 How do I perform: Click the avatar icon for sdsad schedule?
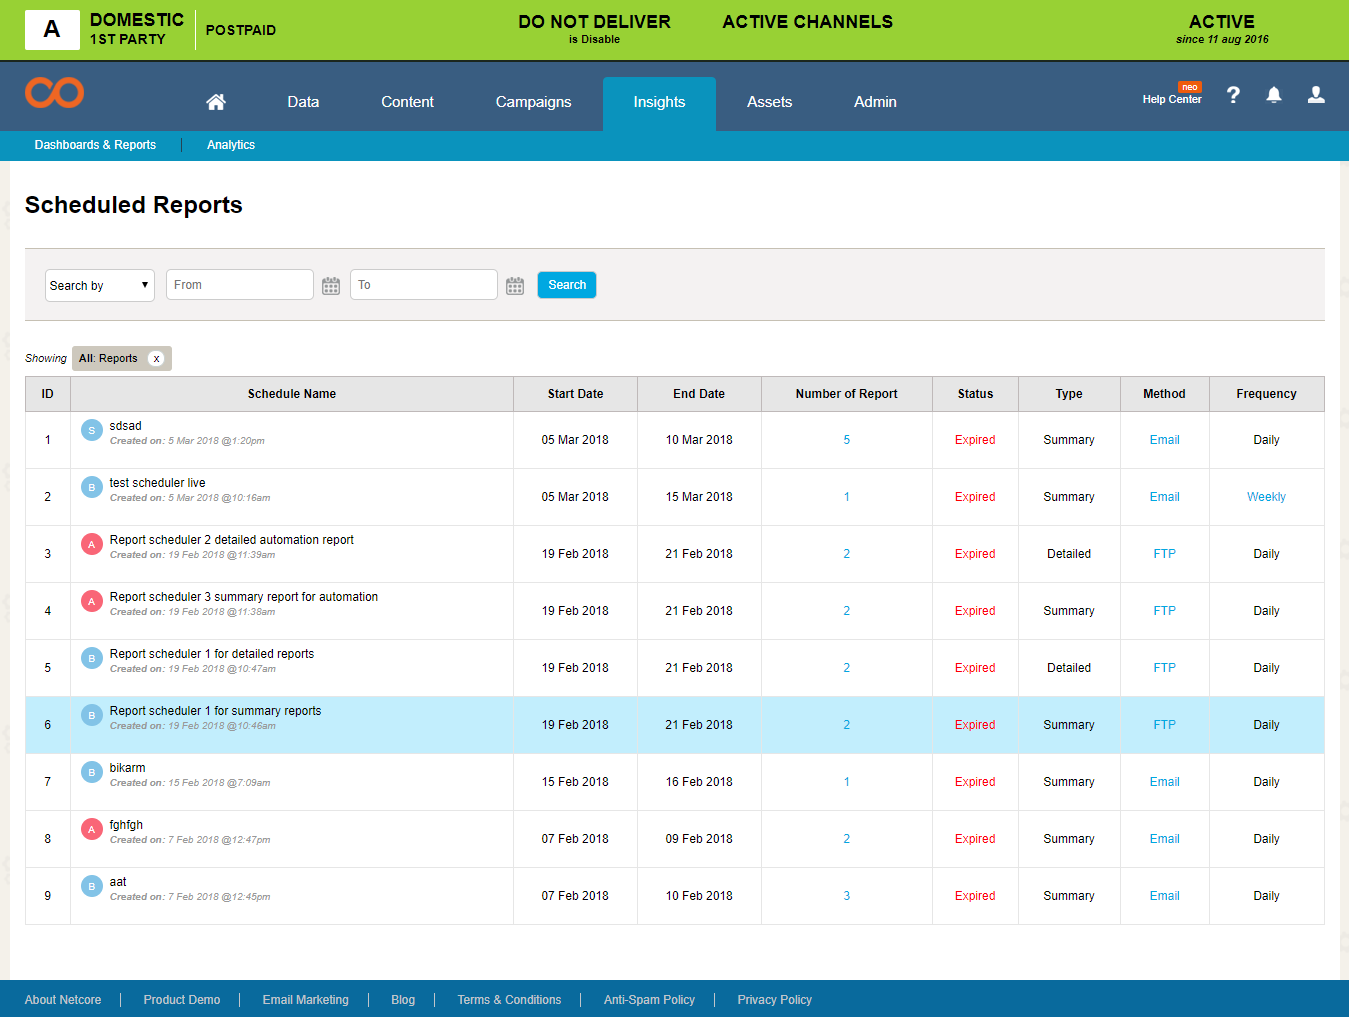click(92, 430)
